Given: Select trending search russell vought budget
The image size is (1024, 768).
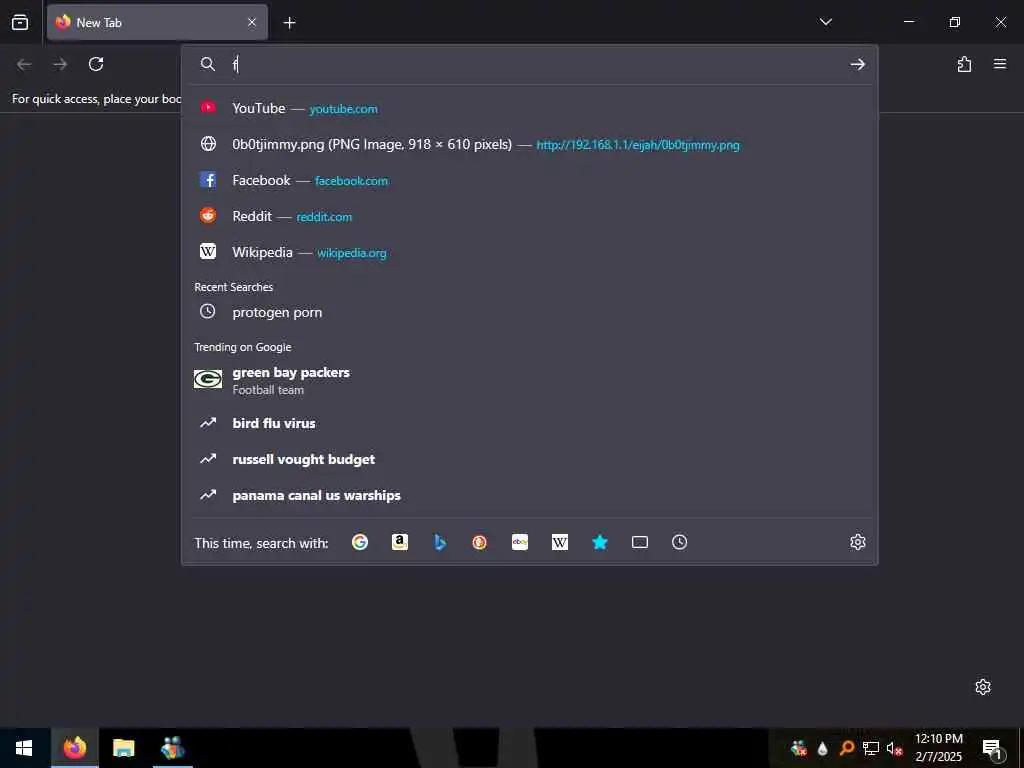Looking at the screenshot, I should [530, 459].
